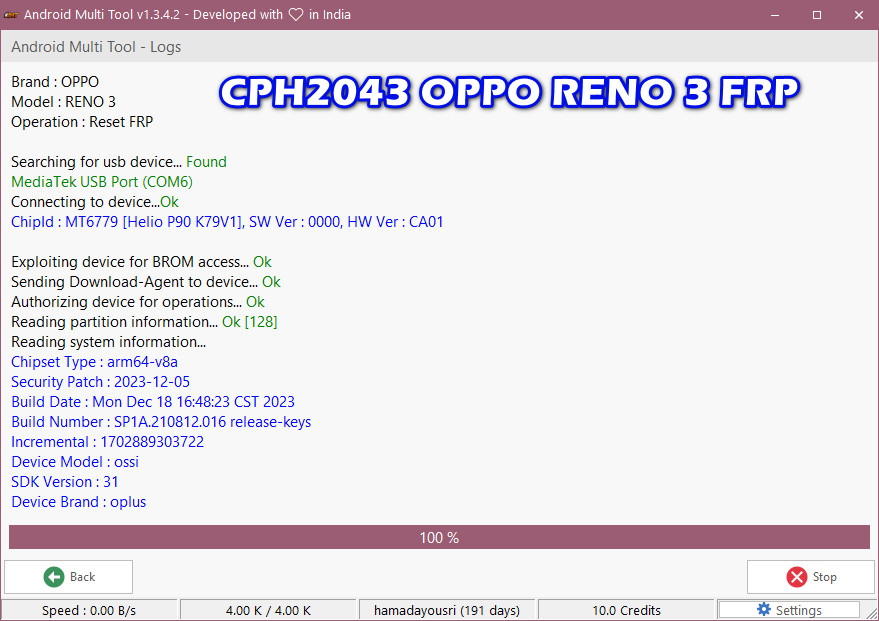This screenshot has height=621, width=879.
Task: Click Device Brand : oplus line
Action: (x=78, y=502)
